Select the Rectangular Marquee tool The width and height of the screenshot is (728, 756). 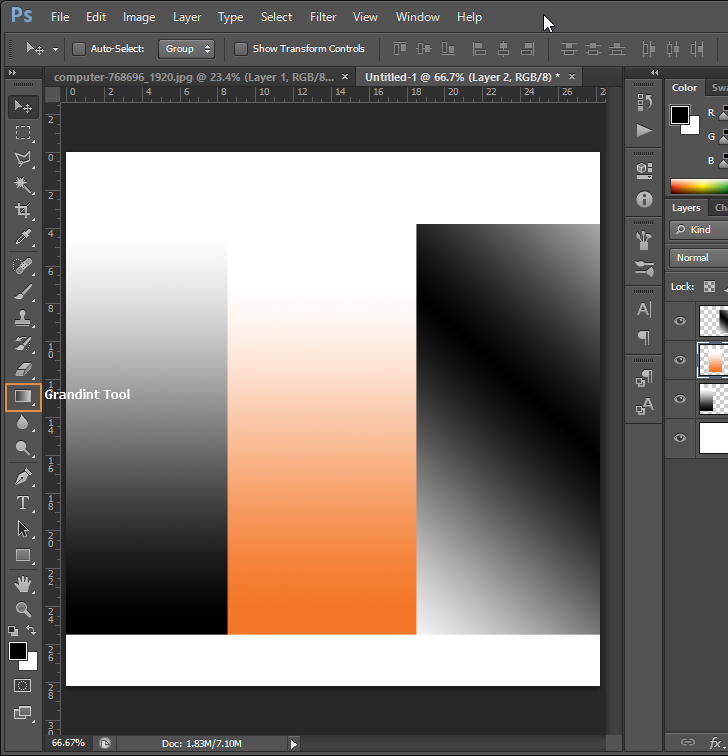point(23,133)
